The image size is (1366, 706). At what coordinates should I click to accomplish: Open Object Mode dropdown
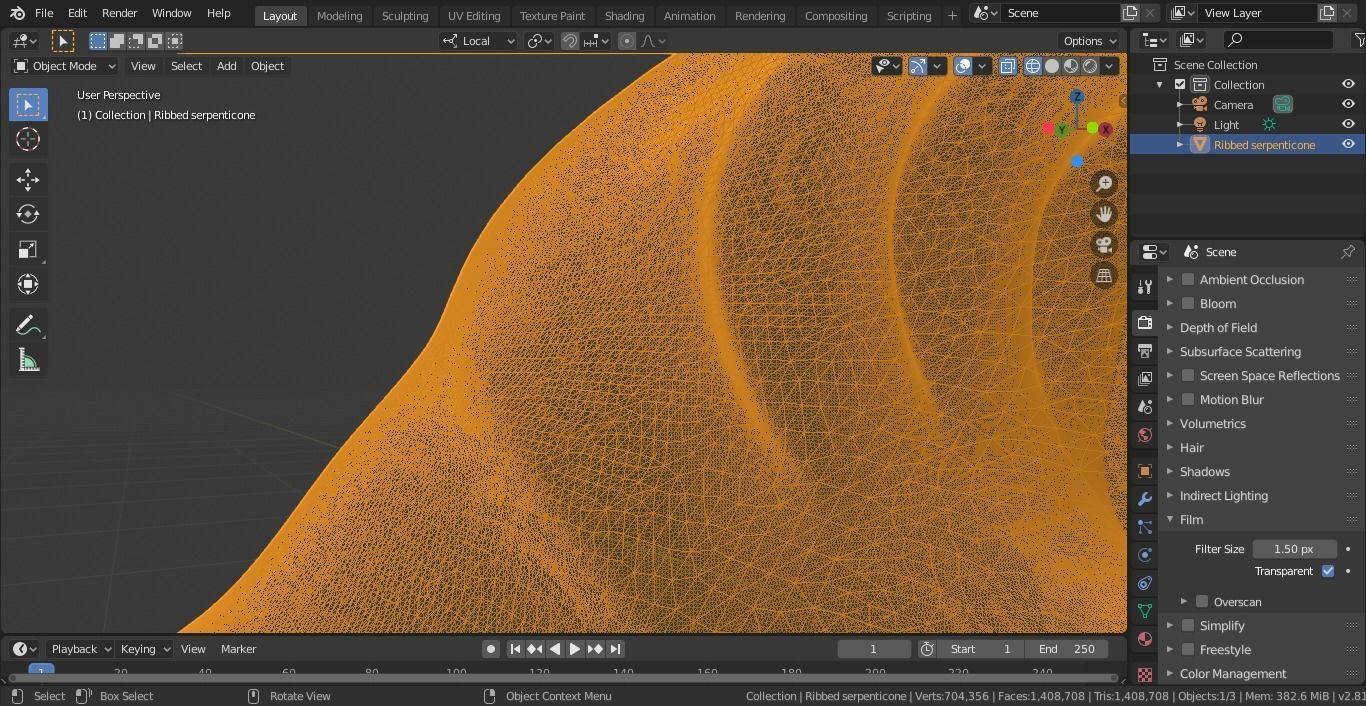coord(64,66)
